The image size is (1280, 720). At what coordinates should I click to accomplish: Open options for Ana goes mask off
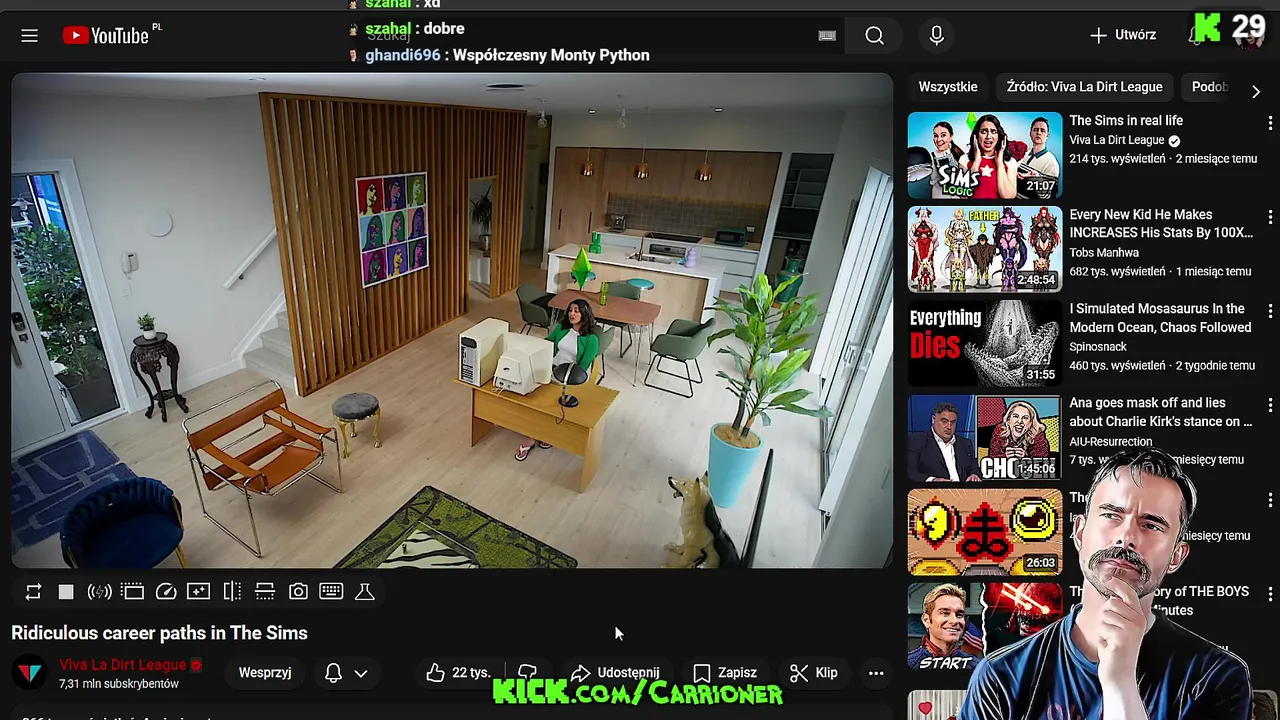pos(1270,405)
